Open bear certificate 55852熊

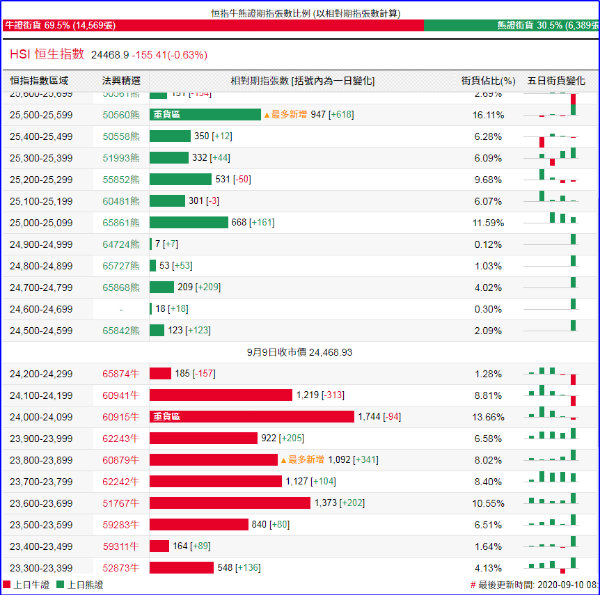[121, 179]
